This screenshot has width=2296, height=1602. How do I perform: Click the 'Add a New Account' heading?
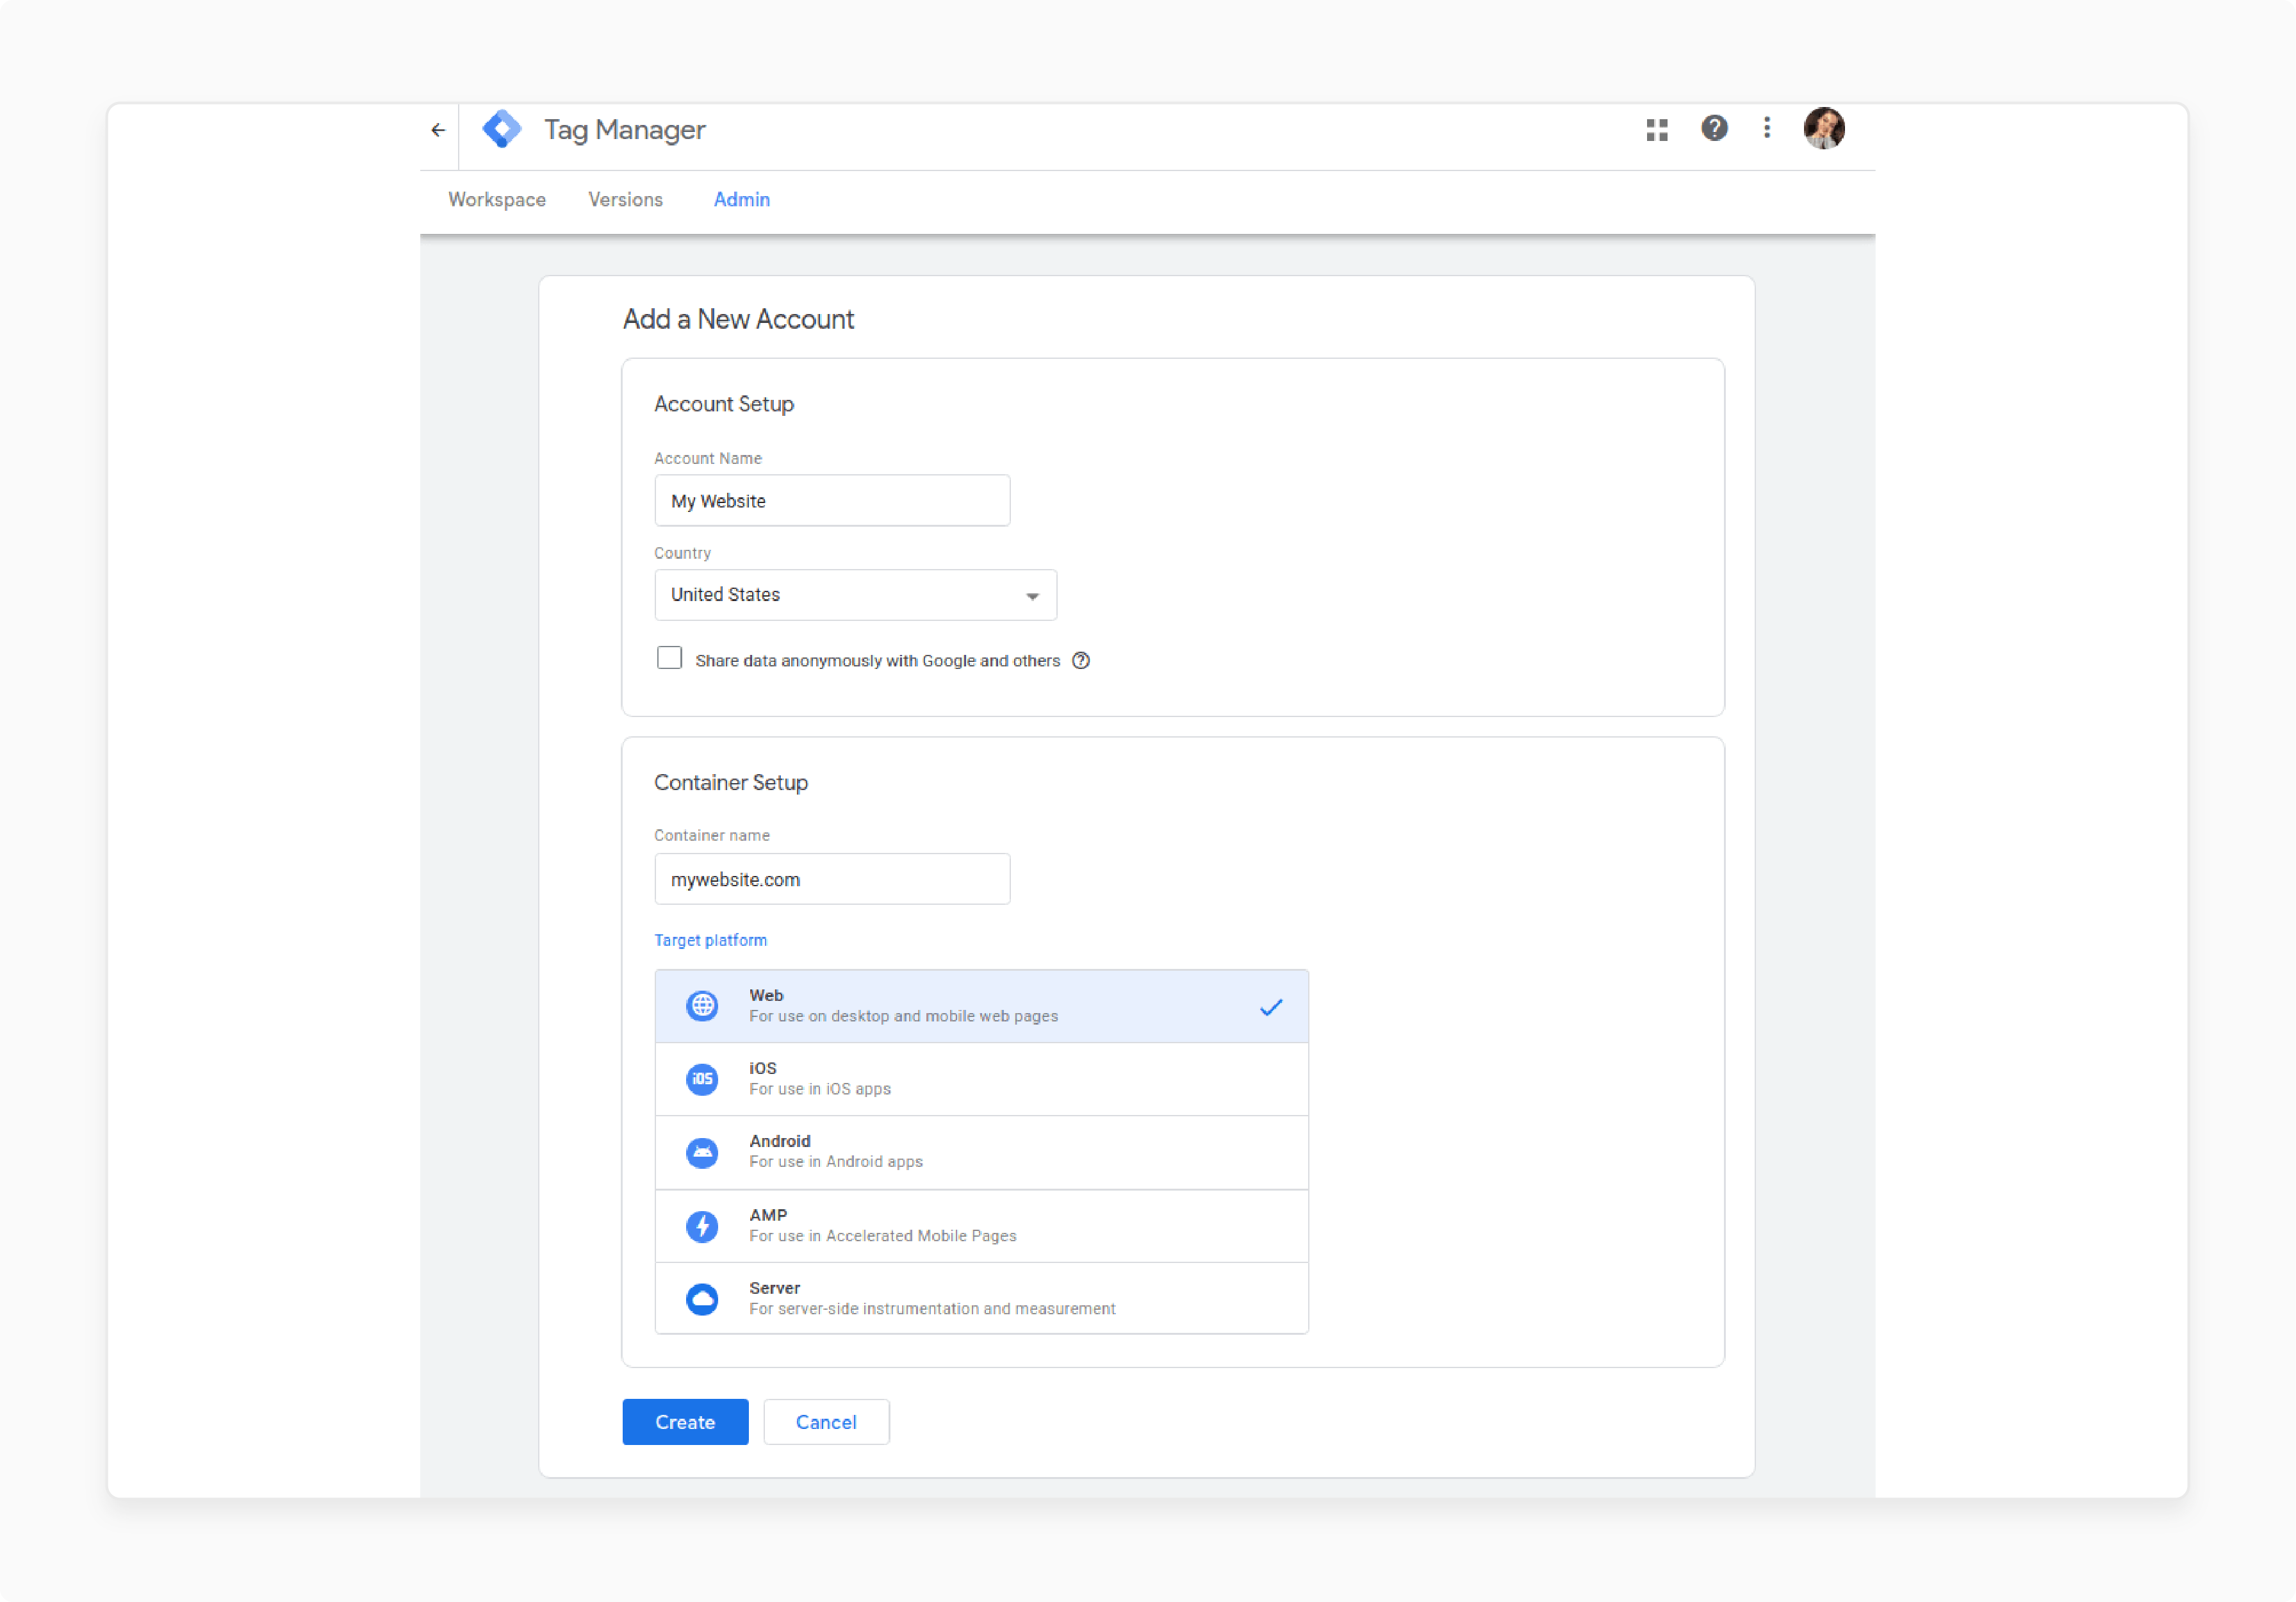(x=738, y=319)
